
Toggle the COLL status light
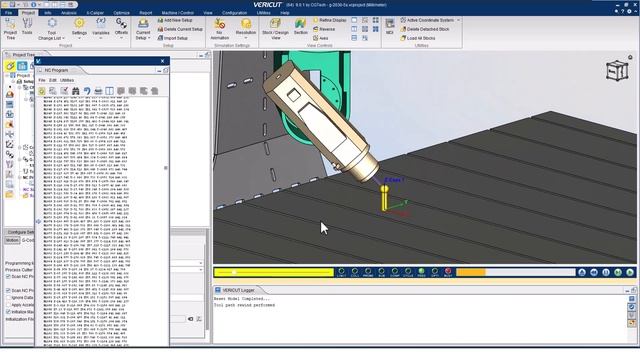(x=355, y=272)
